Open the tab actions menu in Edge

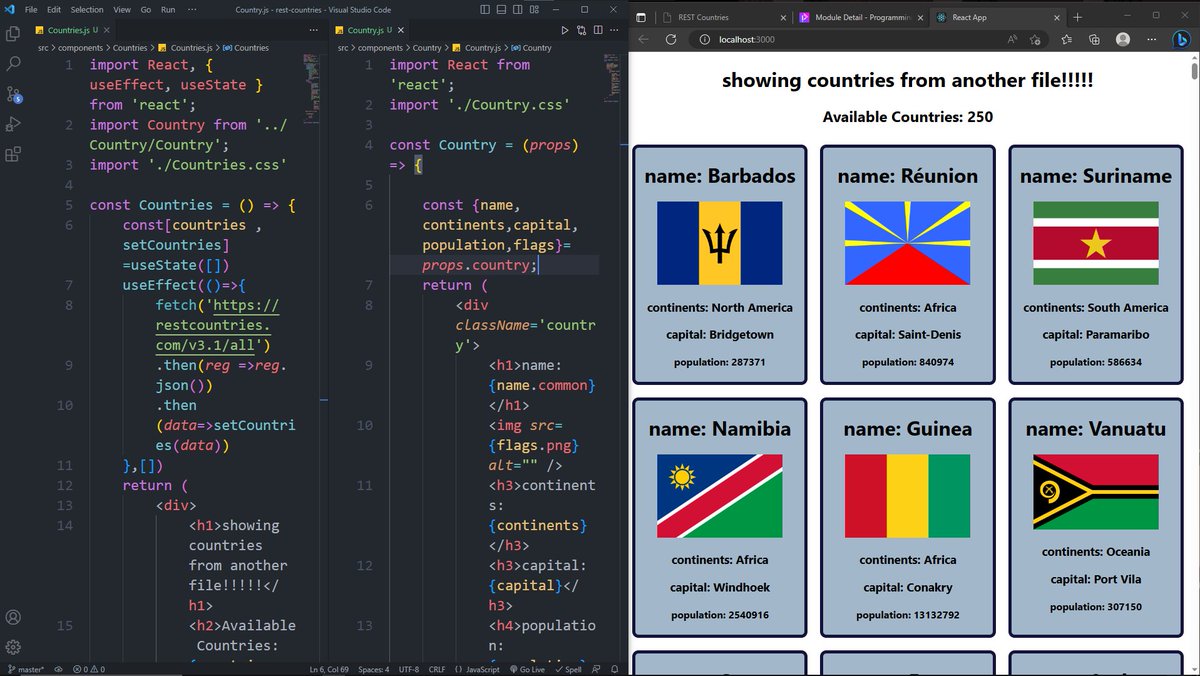(x=640, y=17)
